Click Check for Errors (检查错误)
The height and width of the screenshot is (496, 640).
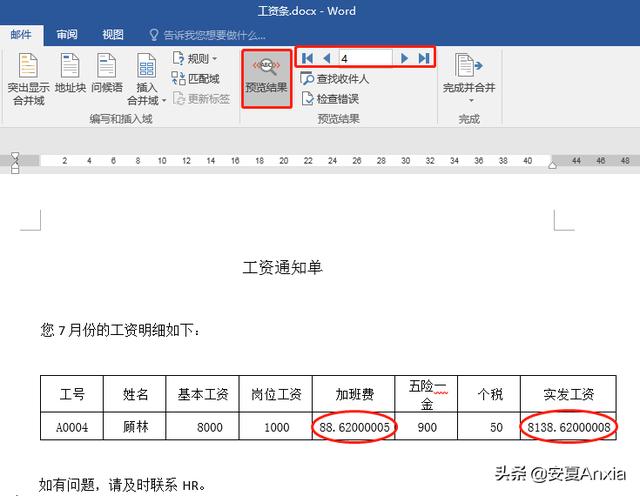tap(329, 98)
